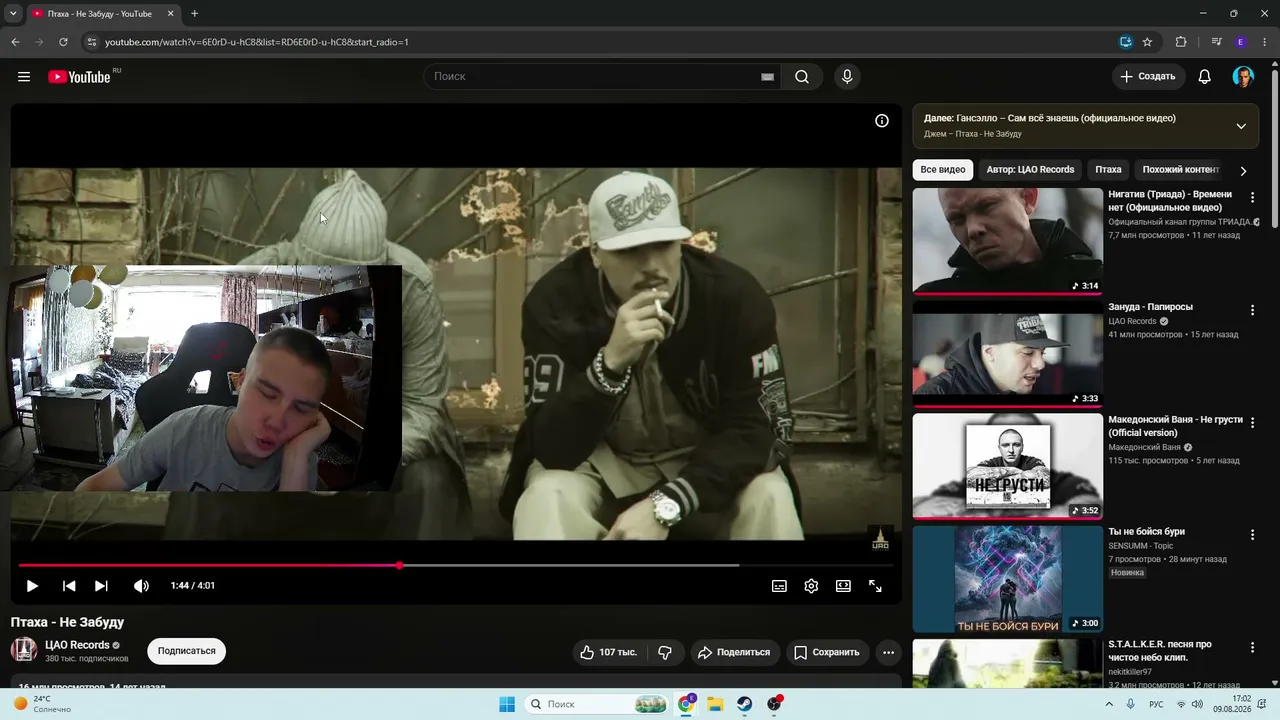1280x720 pixels.
Task: Open the Windows Start menu
Action: (507, 704)
